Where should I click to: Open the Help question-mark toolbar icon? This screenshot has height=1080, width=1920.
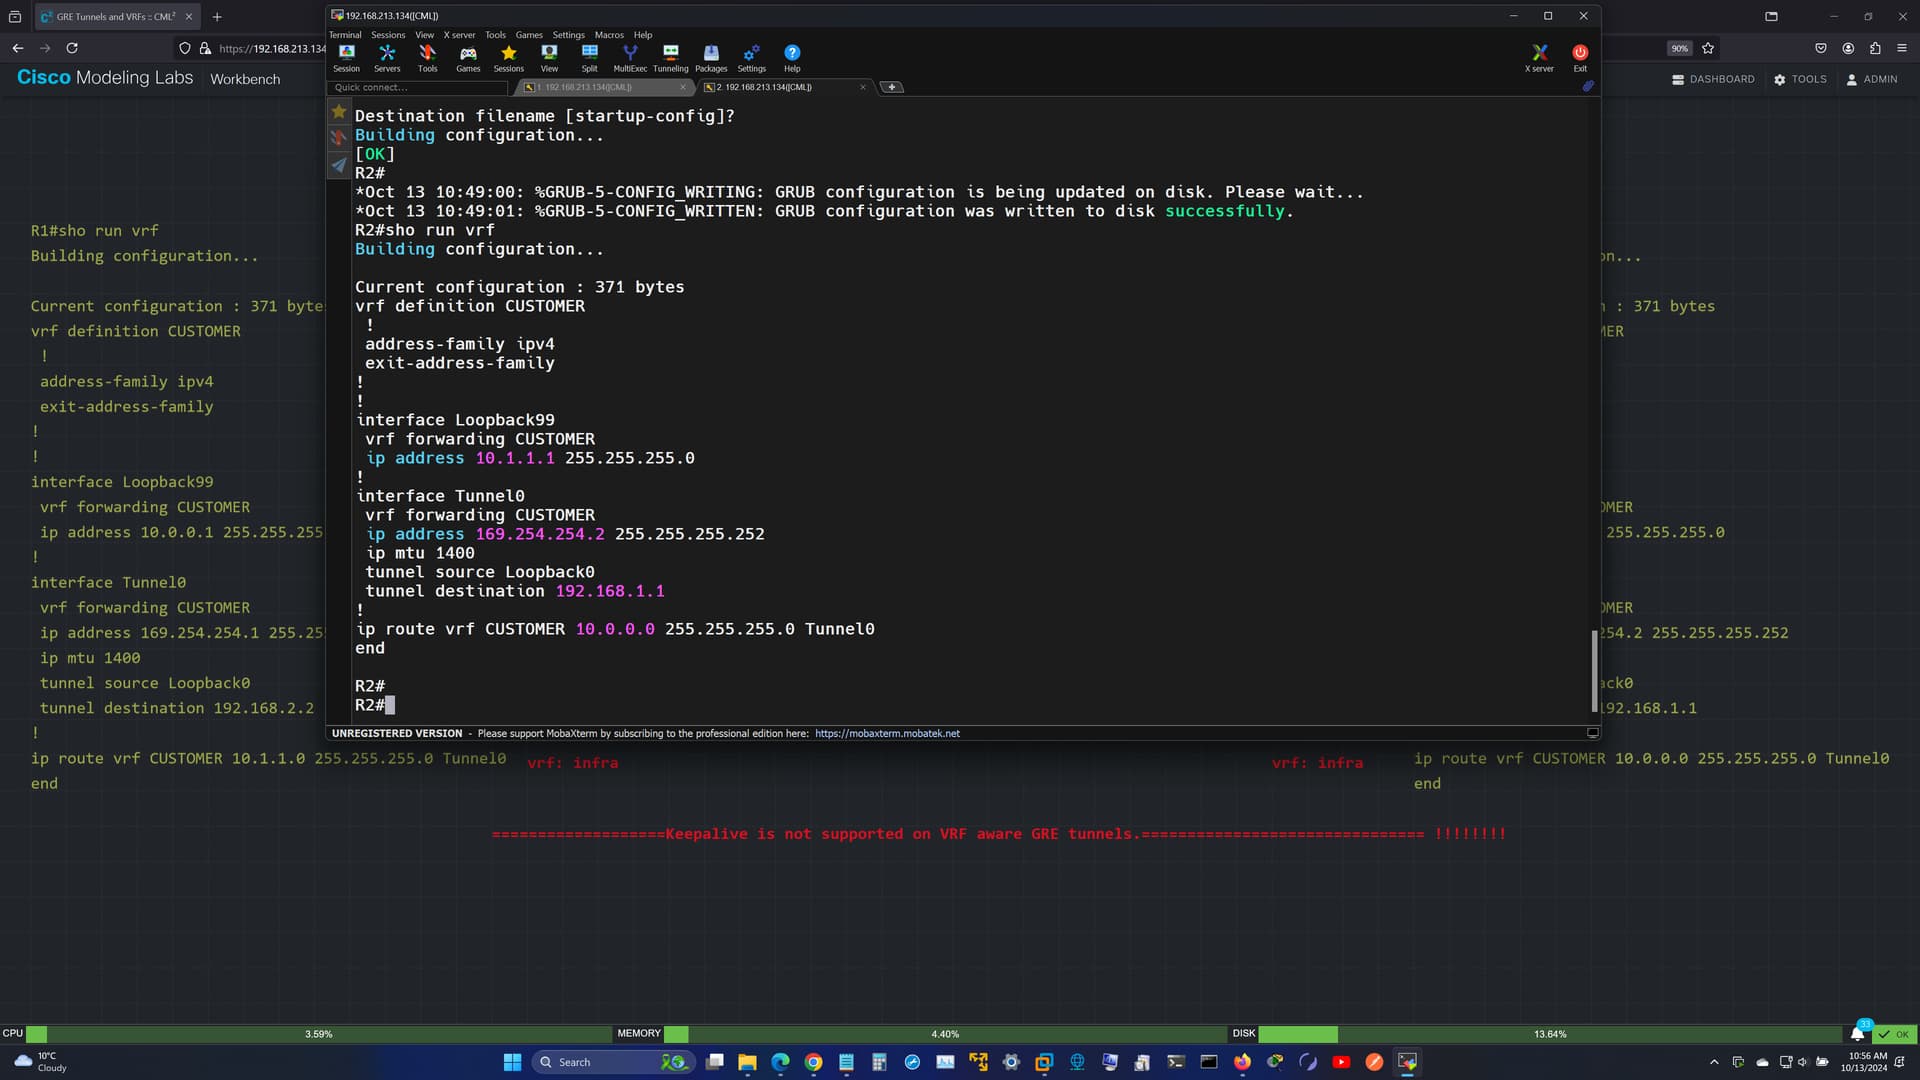pos(792,58)
